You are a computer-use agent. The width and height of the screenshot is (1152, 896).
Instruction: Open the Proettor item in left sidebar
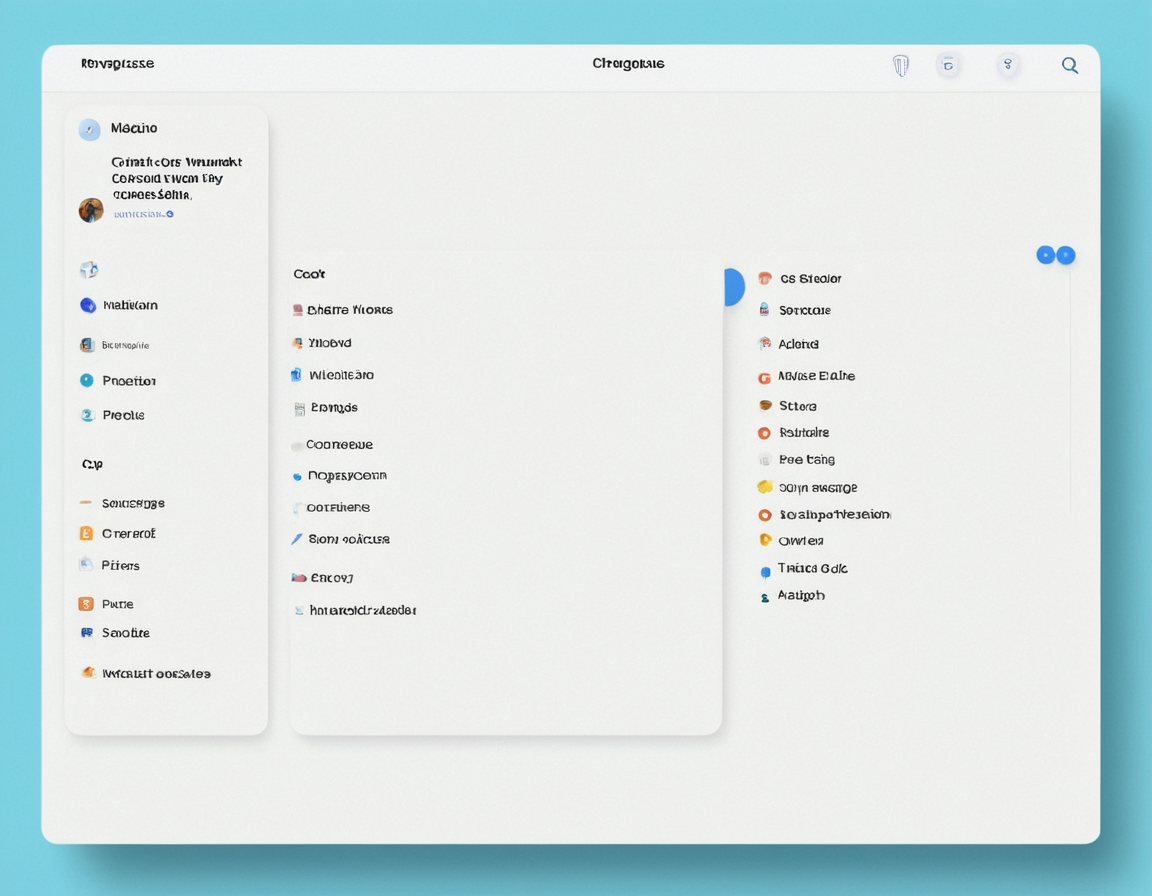(x=129, y=381)
